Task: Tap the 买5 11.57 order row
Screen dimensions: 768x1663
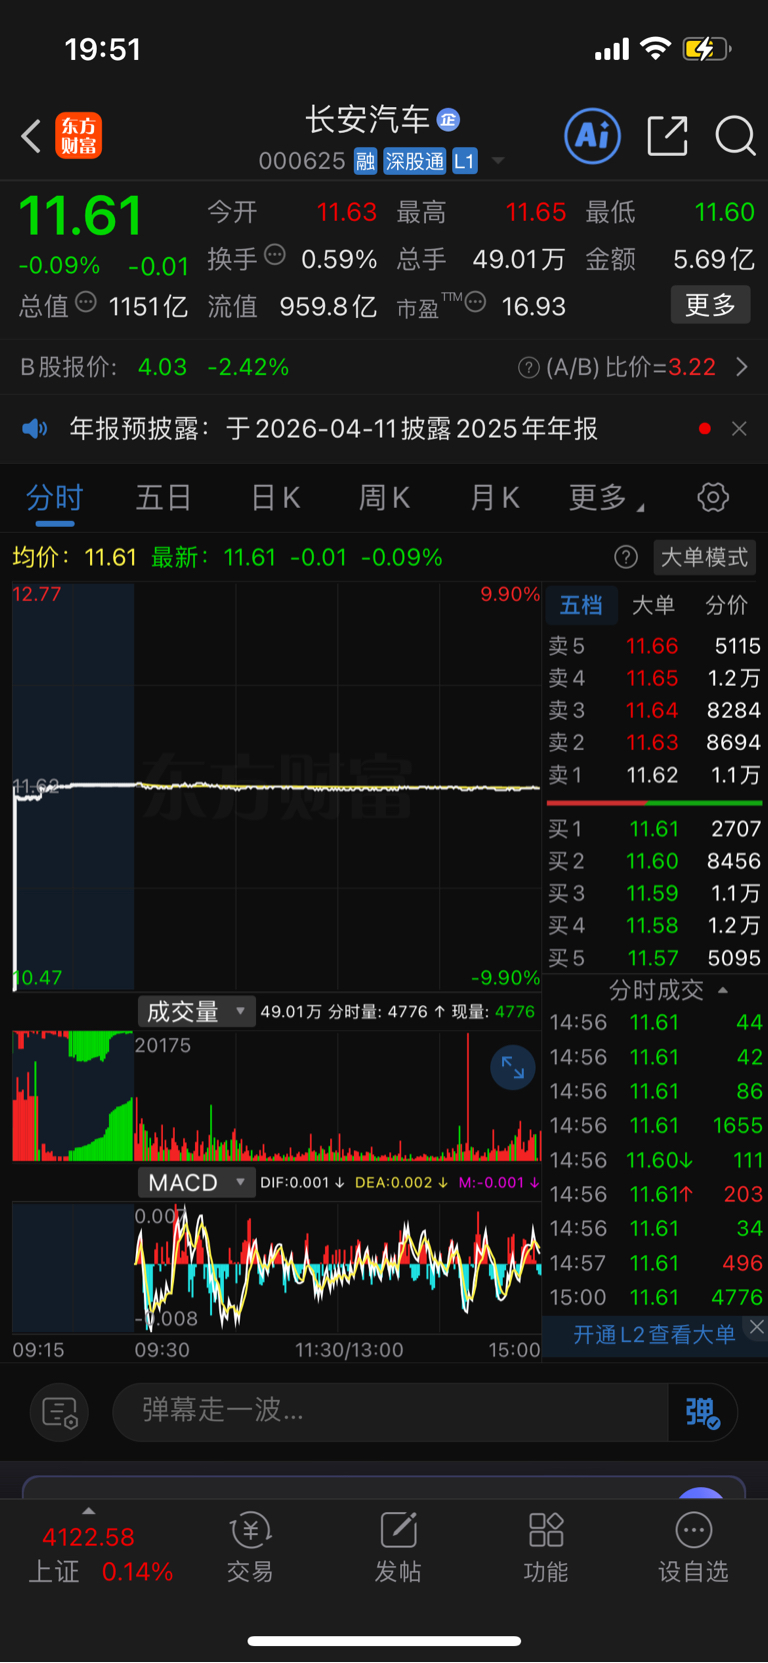Action: (x=654, y=958)
